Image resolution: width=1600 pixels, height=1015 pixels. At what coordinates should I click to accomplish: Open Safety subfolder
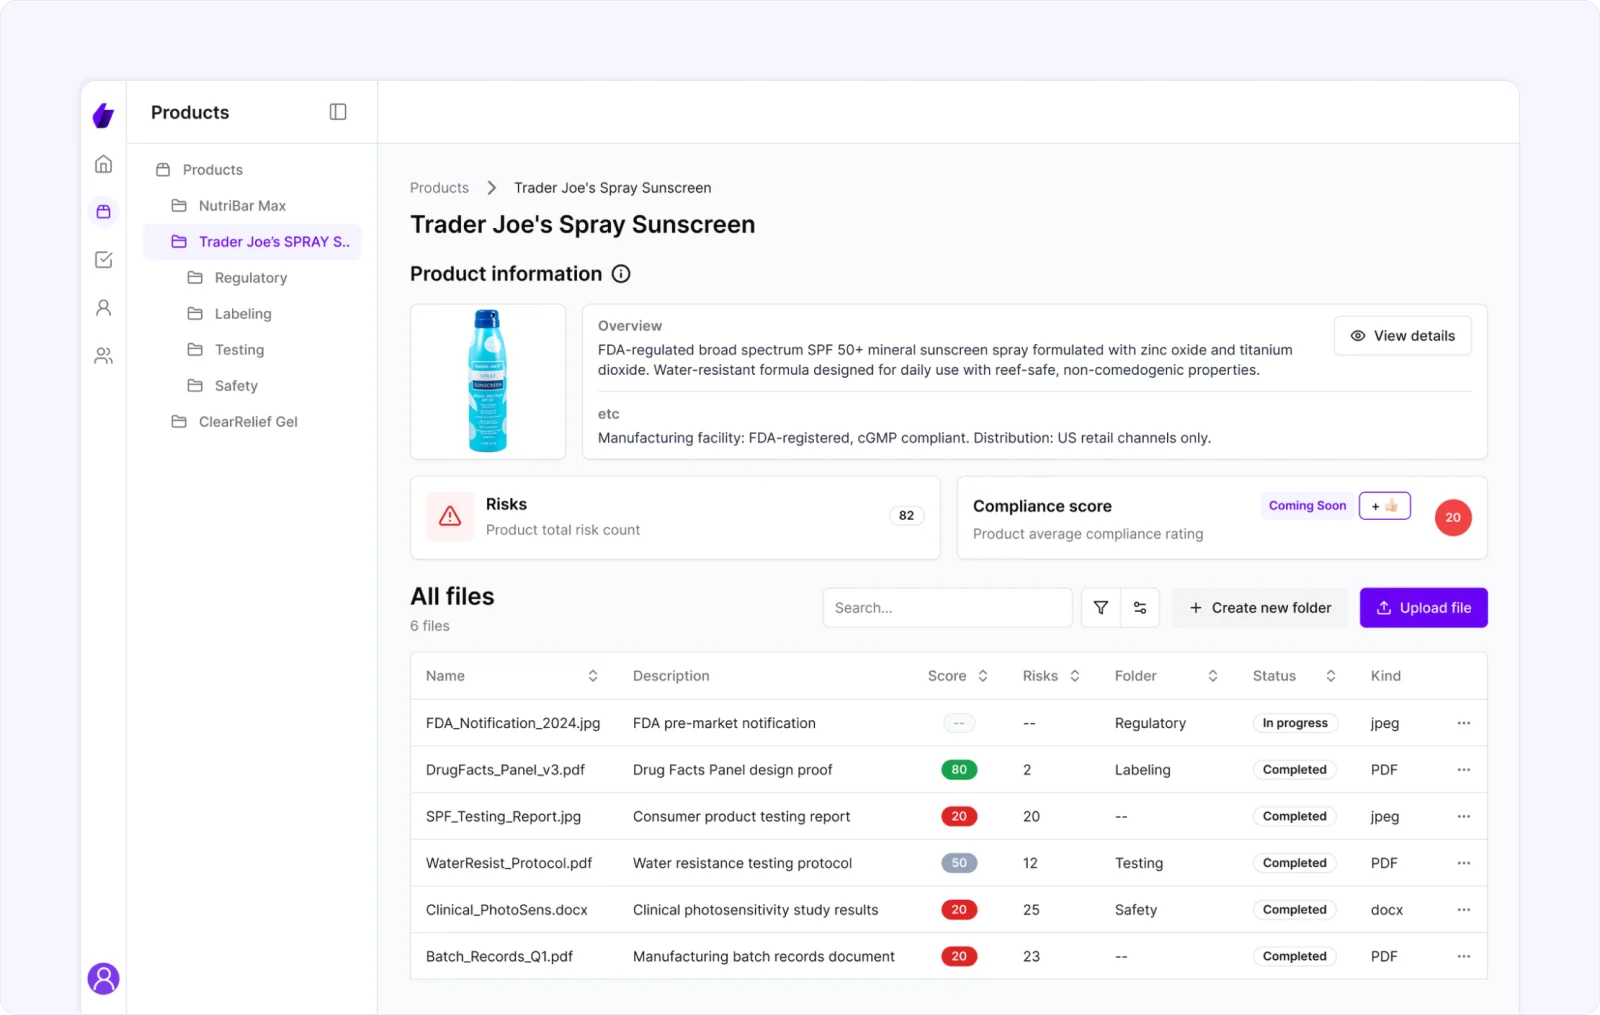(x=252, y=386)
